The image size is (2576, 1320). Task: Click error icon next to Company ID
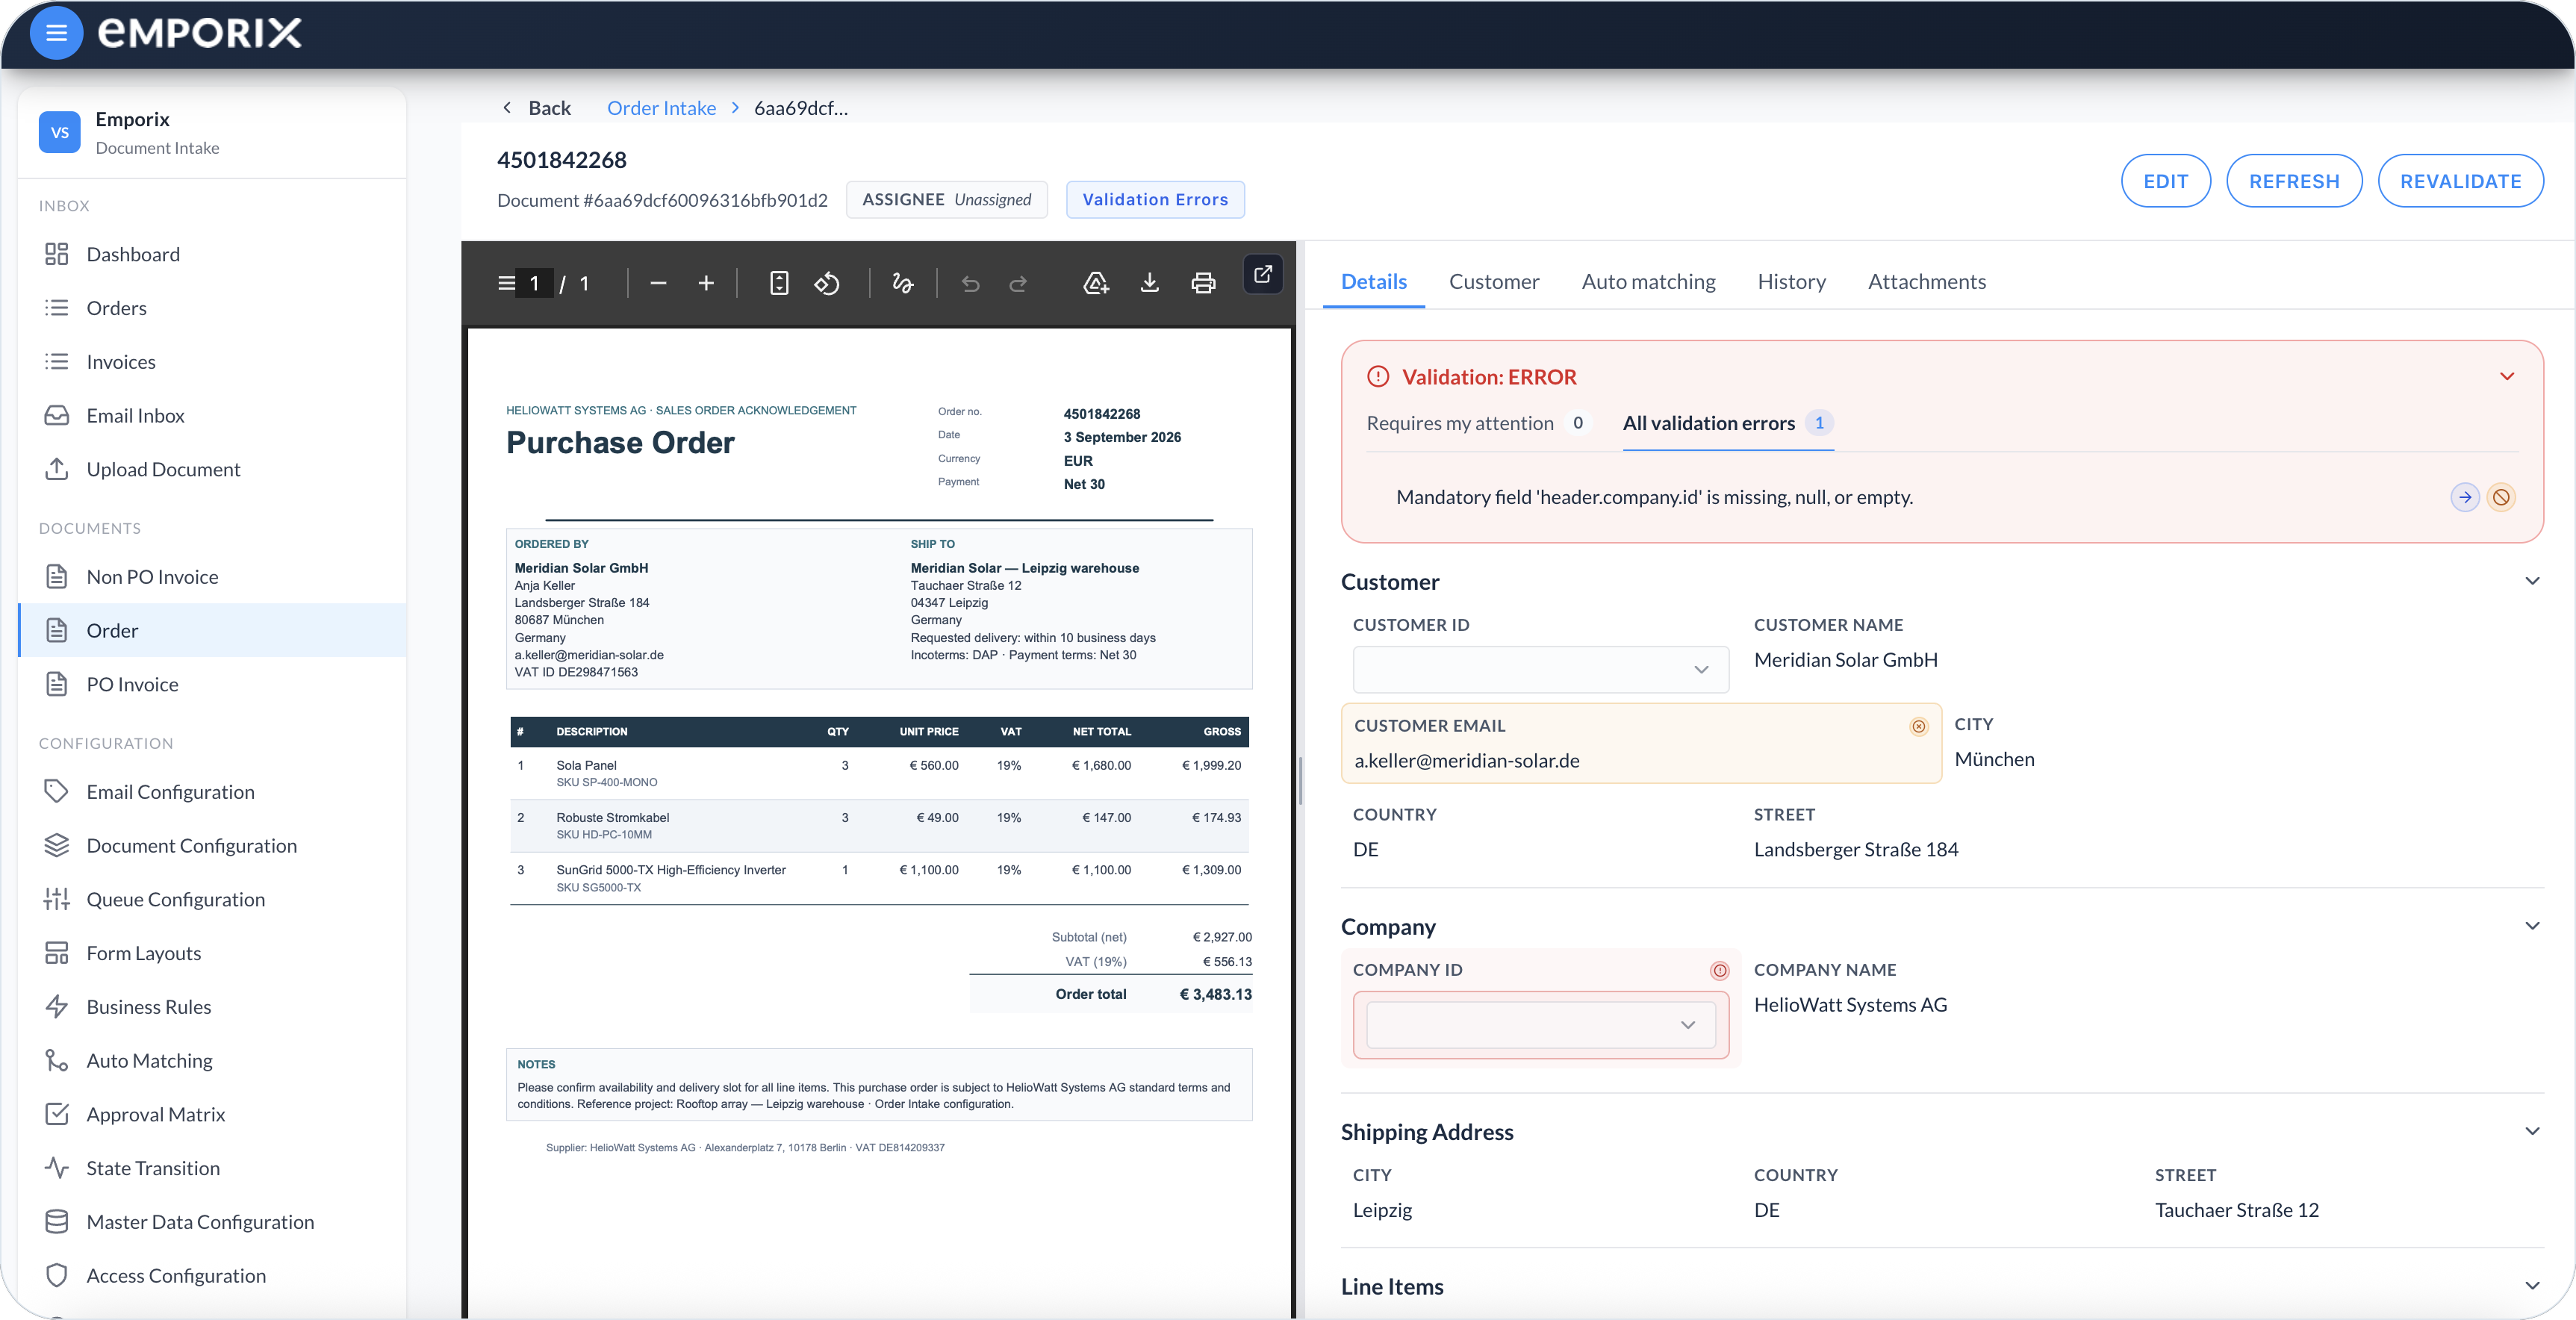[1720, 970]
